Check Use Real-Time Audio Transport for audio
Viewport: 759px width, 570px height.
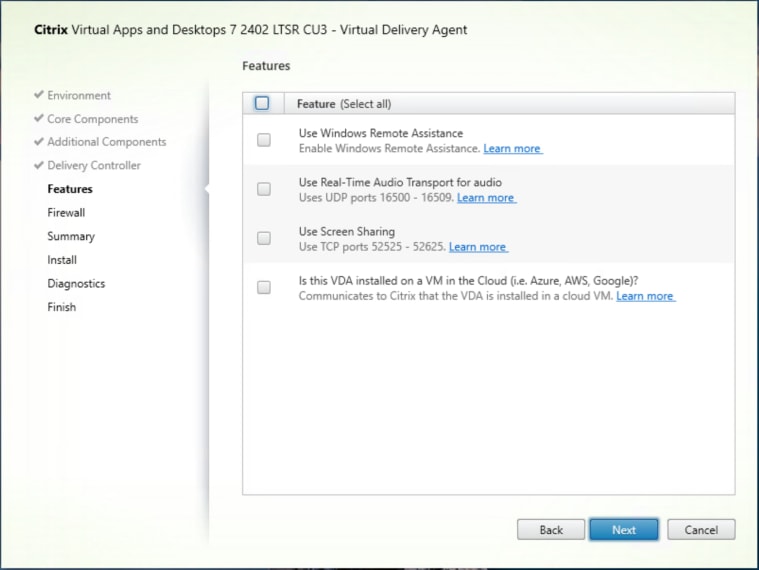point(264,189)
